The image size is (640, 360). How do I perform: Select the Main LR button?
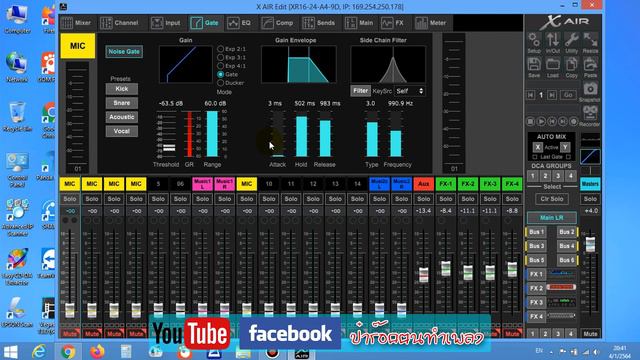coord(552,218)
